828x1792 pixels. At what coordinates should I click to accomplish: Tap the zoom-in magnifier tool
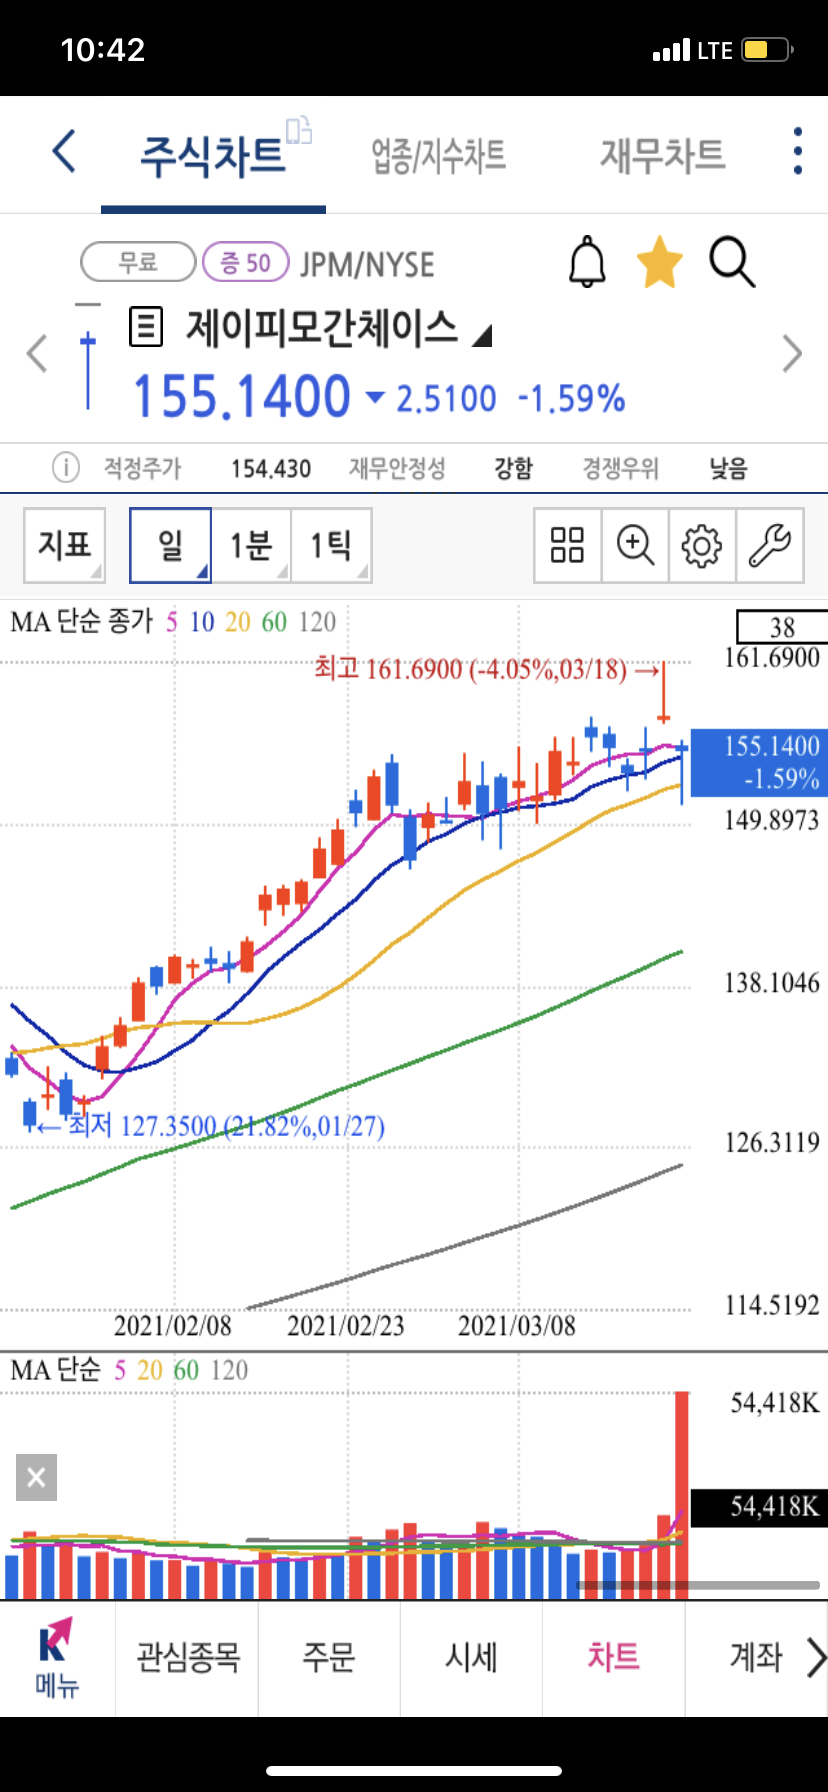(635, 545)
